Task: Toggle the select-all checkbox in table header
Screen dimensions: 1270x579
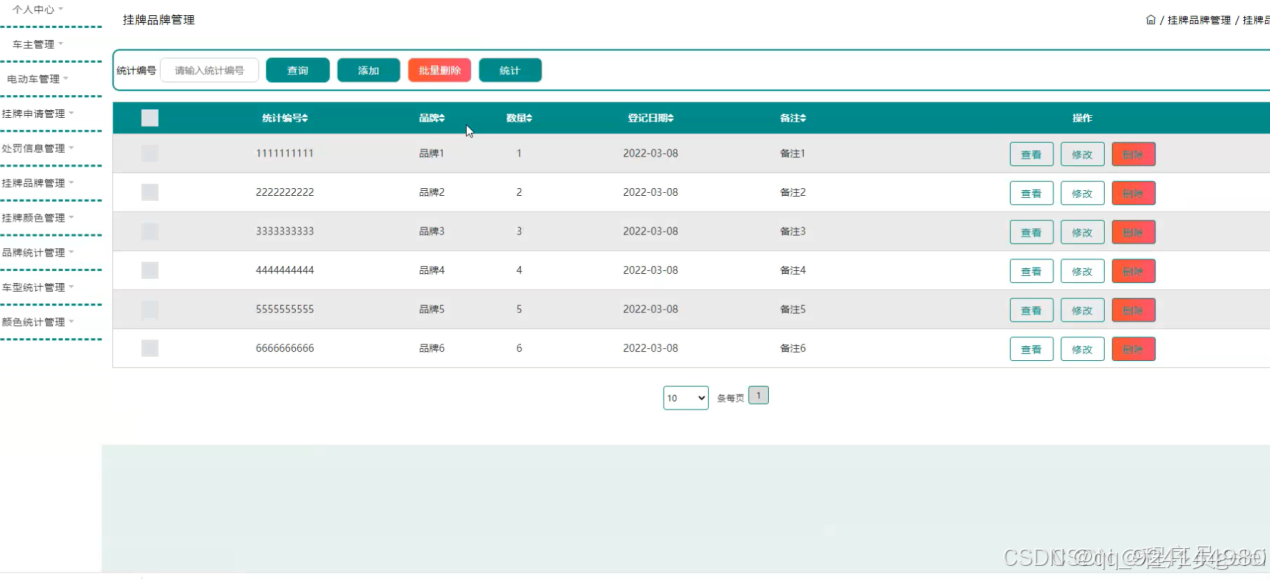Action: tap(150, 118)
